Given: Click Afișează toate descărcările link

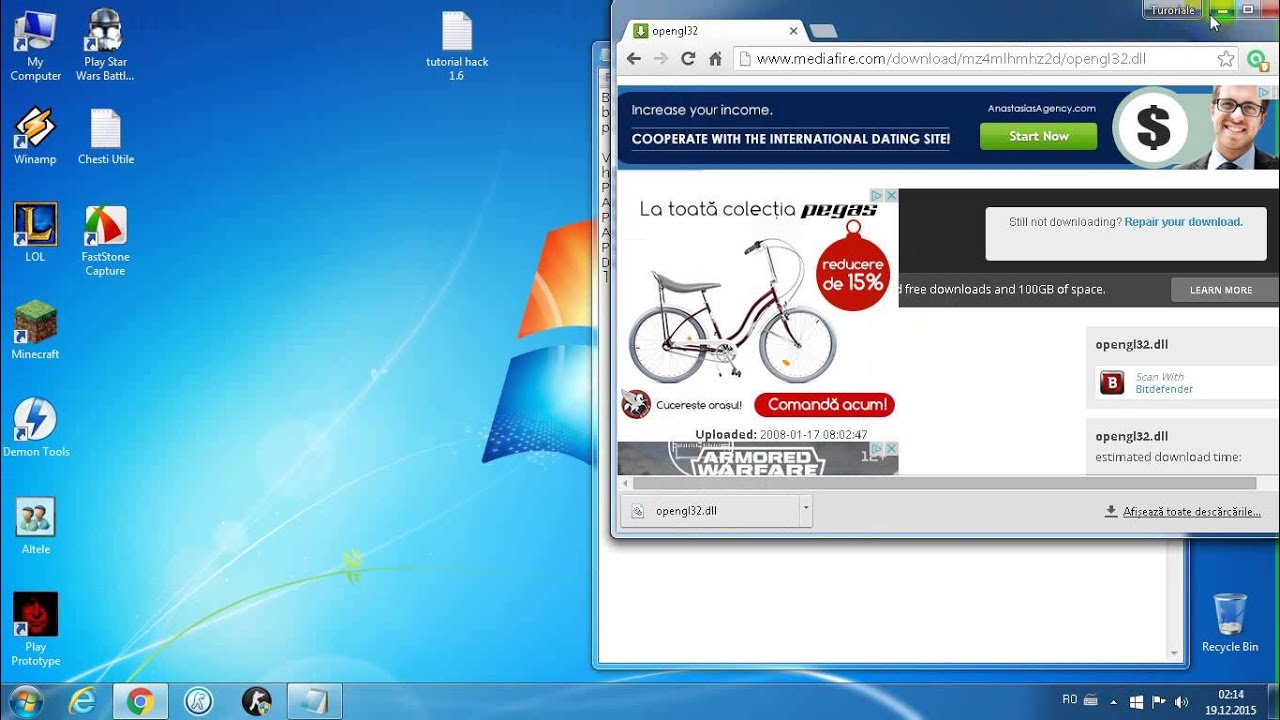Looking at the screenshot, I should (1191, 511).
